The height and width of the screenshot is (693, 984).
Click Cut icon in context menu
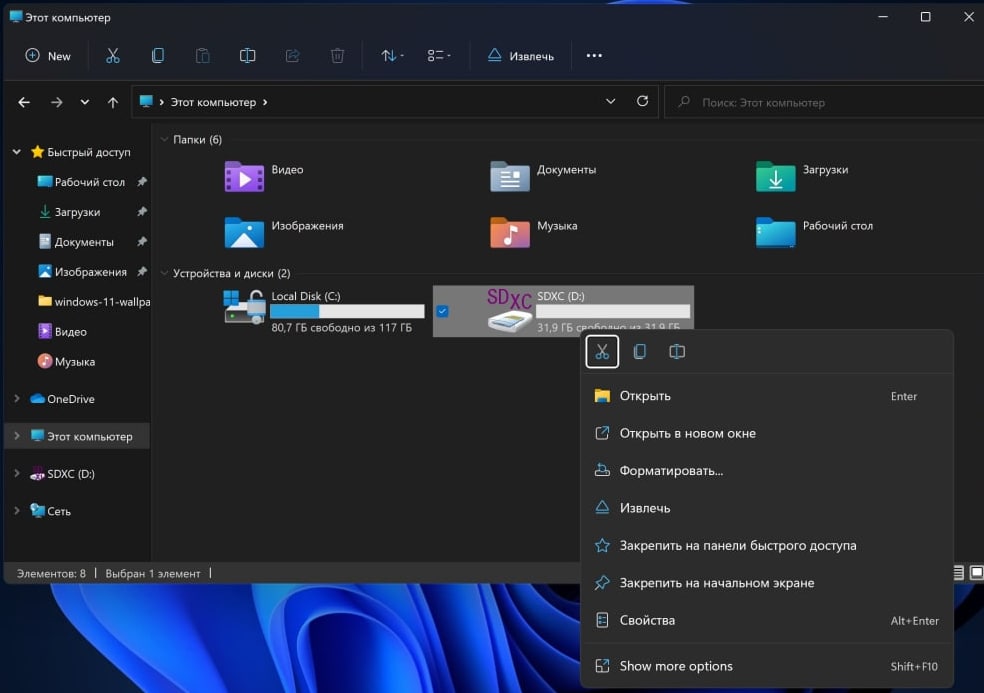pyautogui.click(x=602, y=352)
